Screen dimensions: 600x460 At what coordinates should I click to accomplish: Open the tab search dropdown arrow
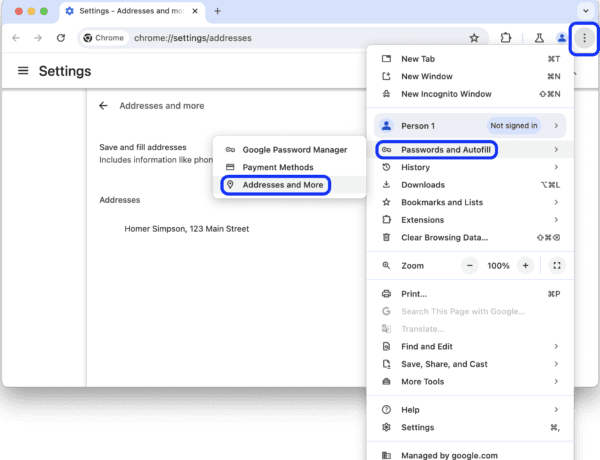coord(585,11)
